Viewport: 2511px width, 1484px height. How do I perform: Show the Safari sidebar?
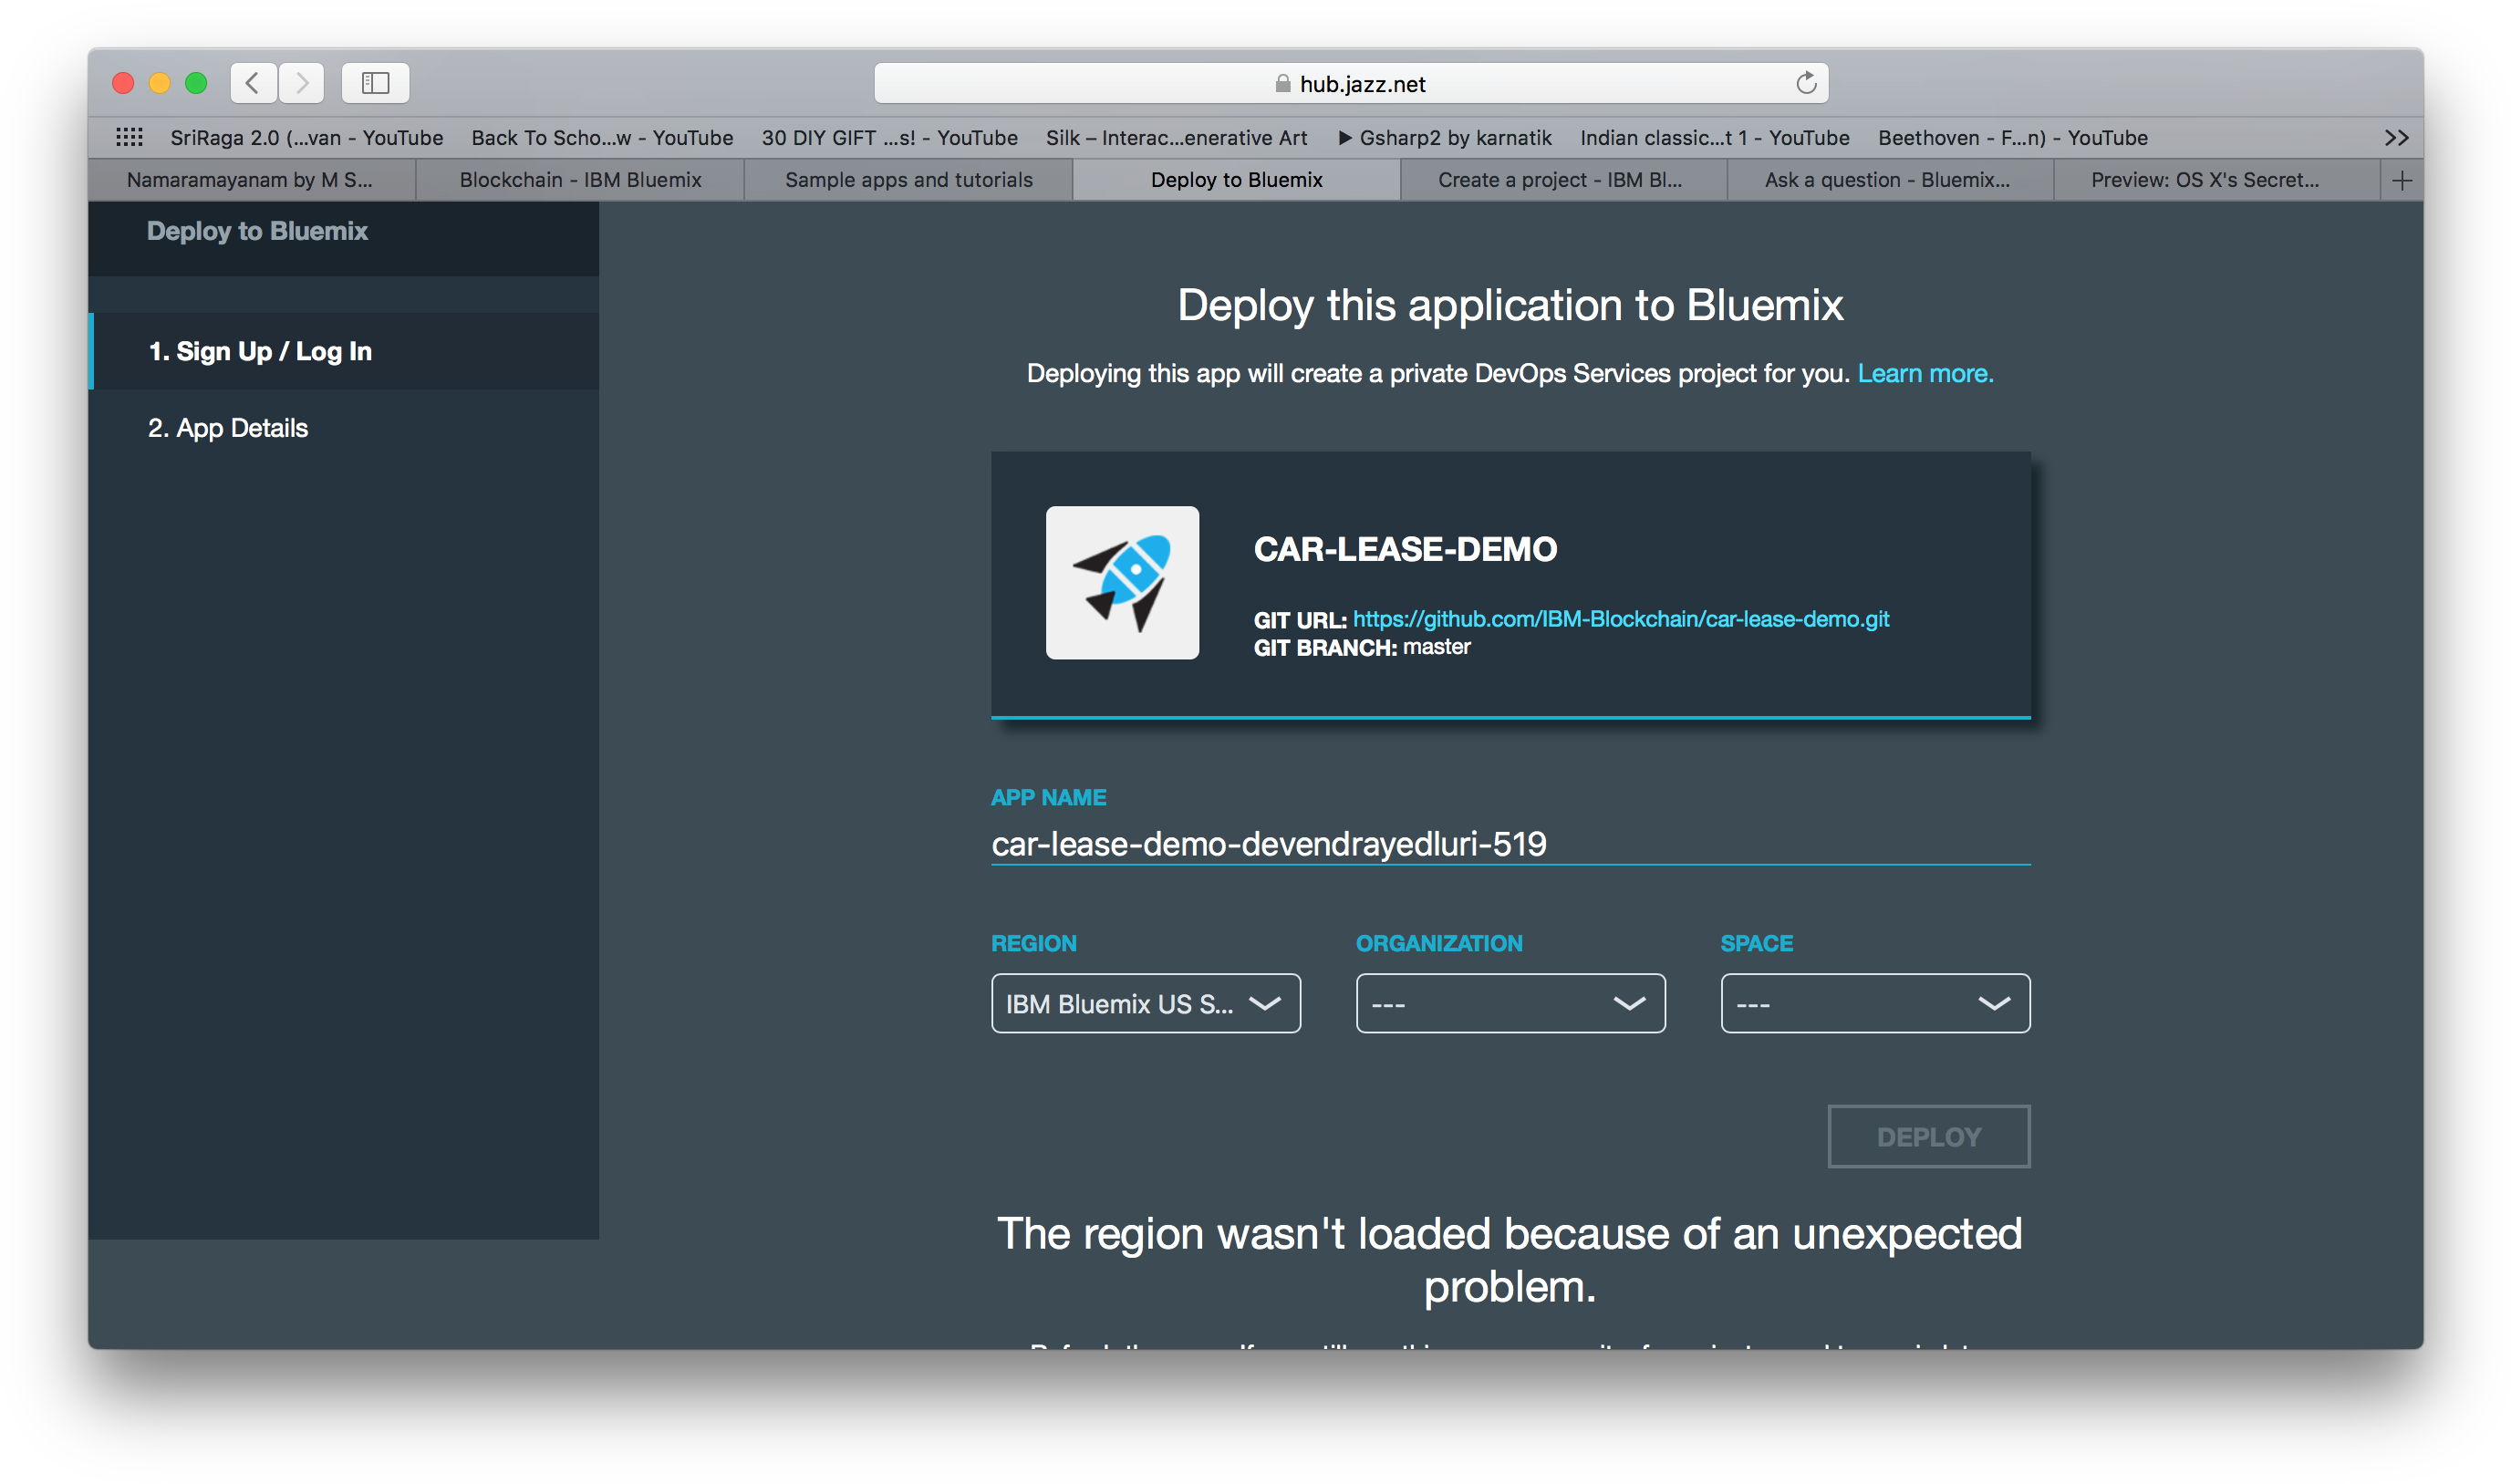pos(375,83)
